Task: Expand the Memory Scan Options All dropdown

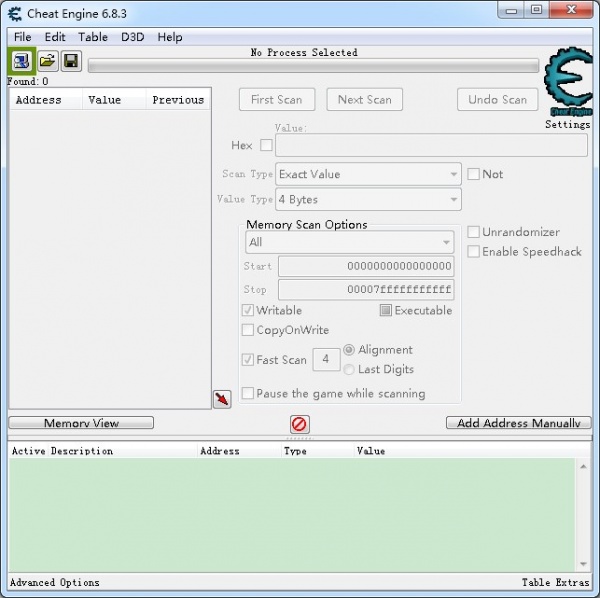Action: click(350, 242)
